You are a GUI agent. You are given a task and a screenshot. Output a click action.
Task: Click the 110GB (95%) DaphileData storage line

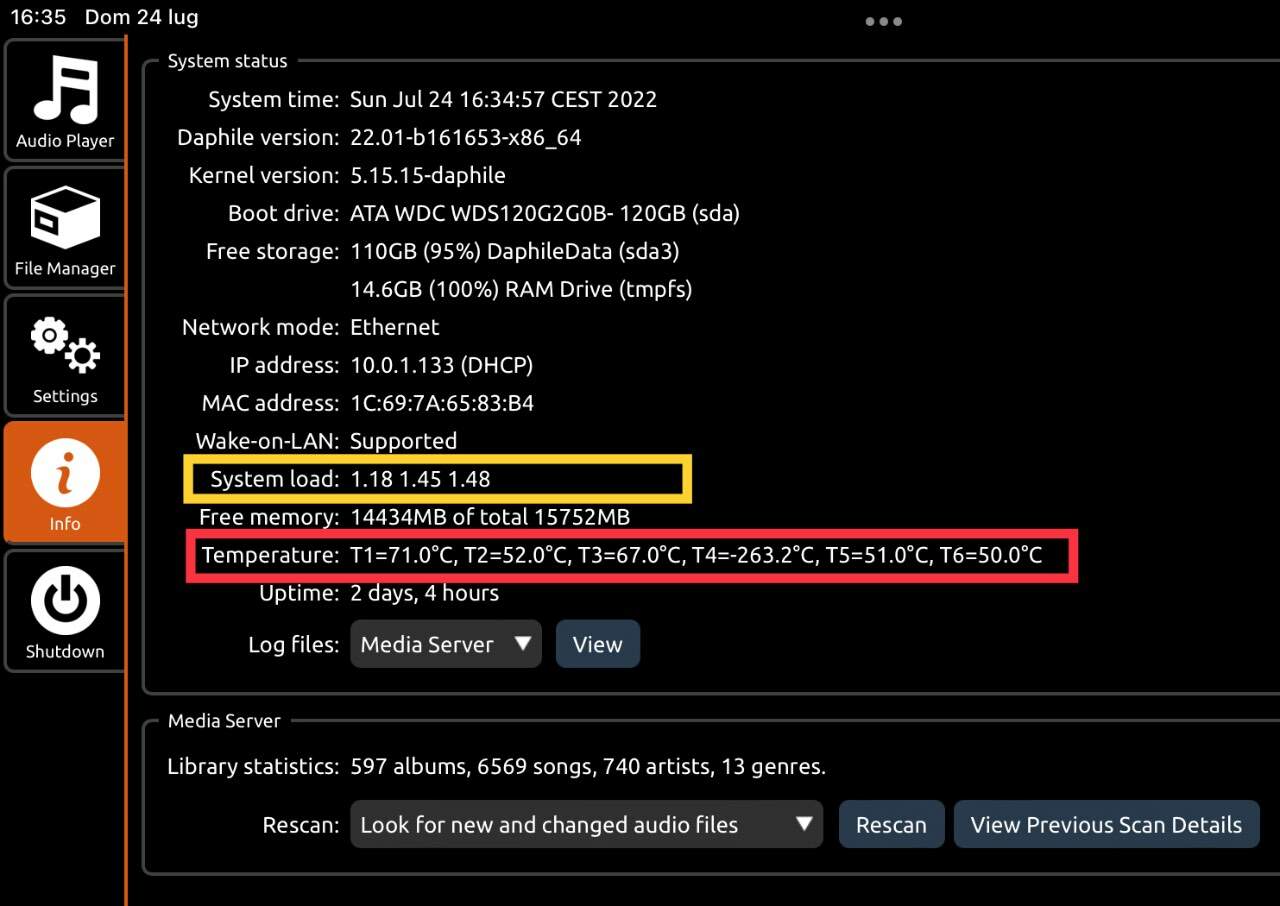(x=515, y=252)
